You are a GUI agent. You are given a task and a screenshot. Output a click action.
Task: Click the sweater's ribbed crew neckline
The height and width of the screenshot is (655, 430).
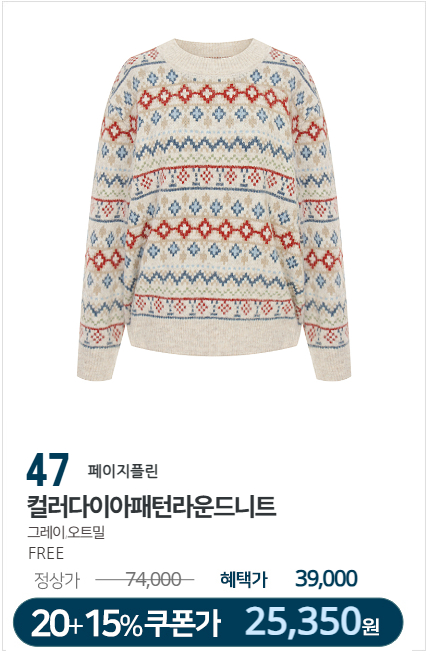pos(214,58)
